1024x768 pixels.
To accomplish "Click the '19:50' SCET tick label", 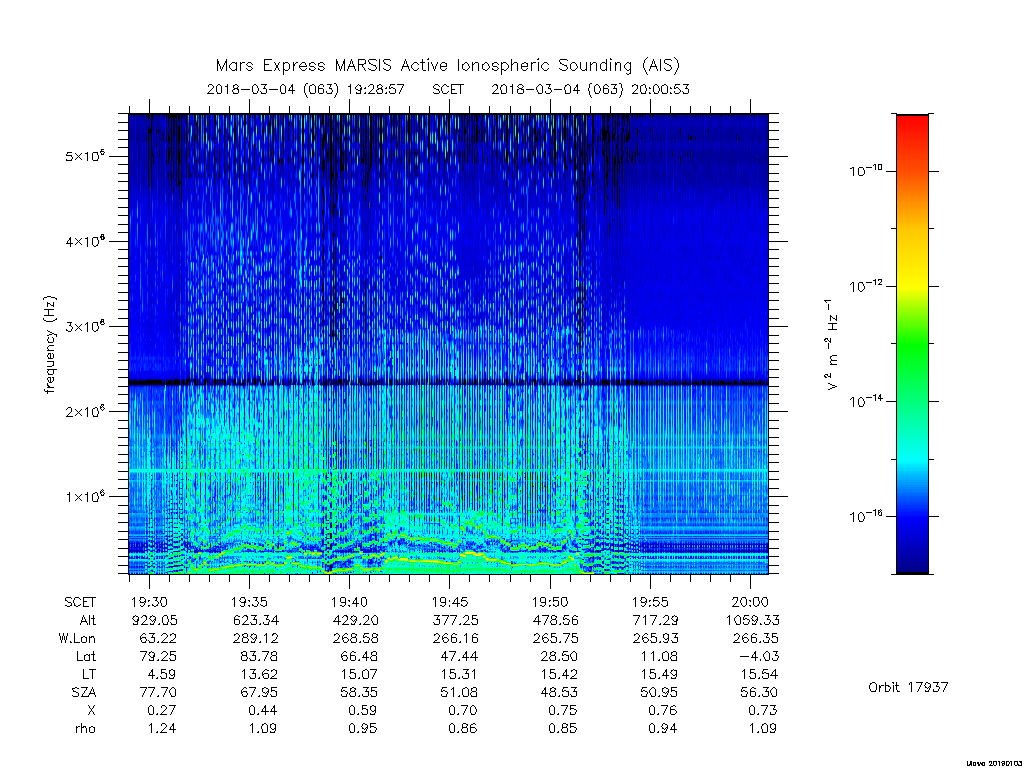I will click(550, 602).
